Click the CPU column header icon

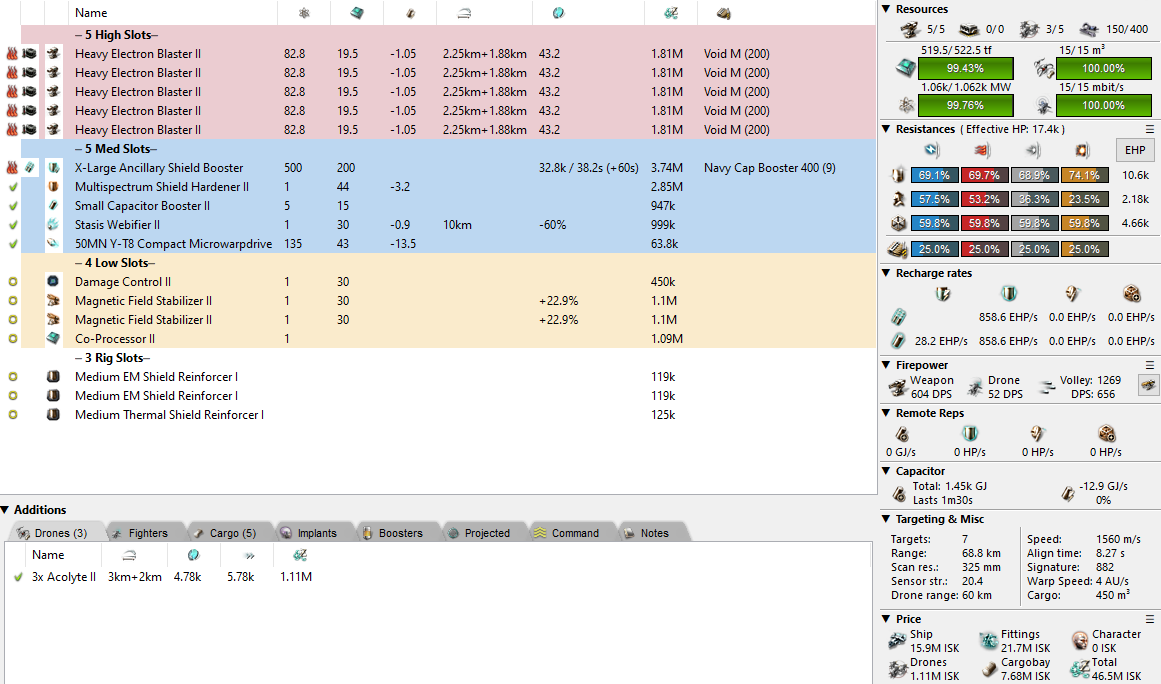[x=356, y=13]
